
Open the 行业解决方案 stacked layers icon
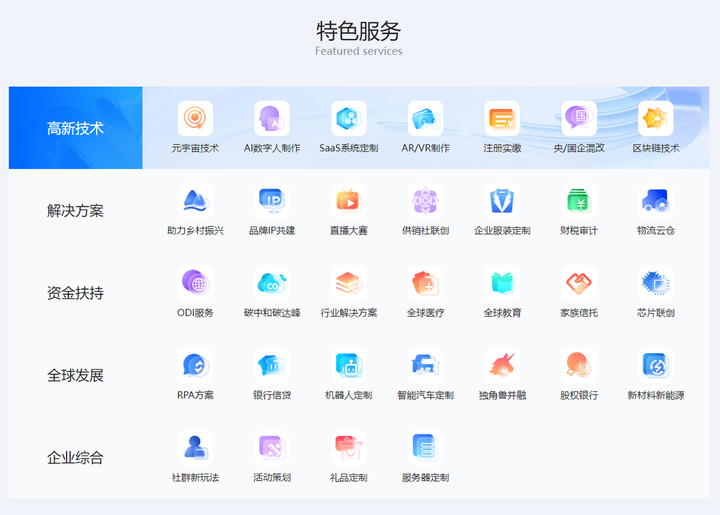[349, 283]
